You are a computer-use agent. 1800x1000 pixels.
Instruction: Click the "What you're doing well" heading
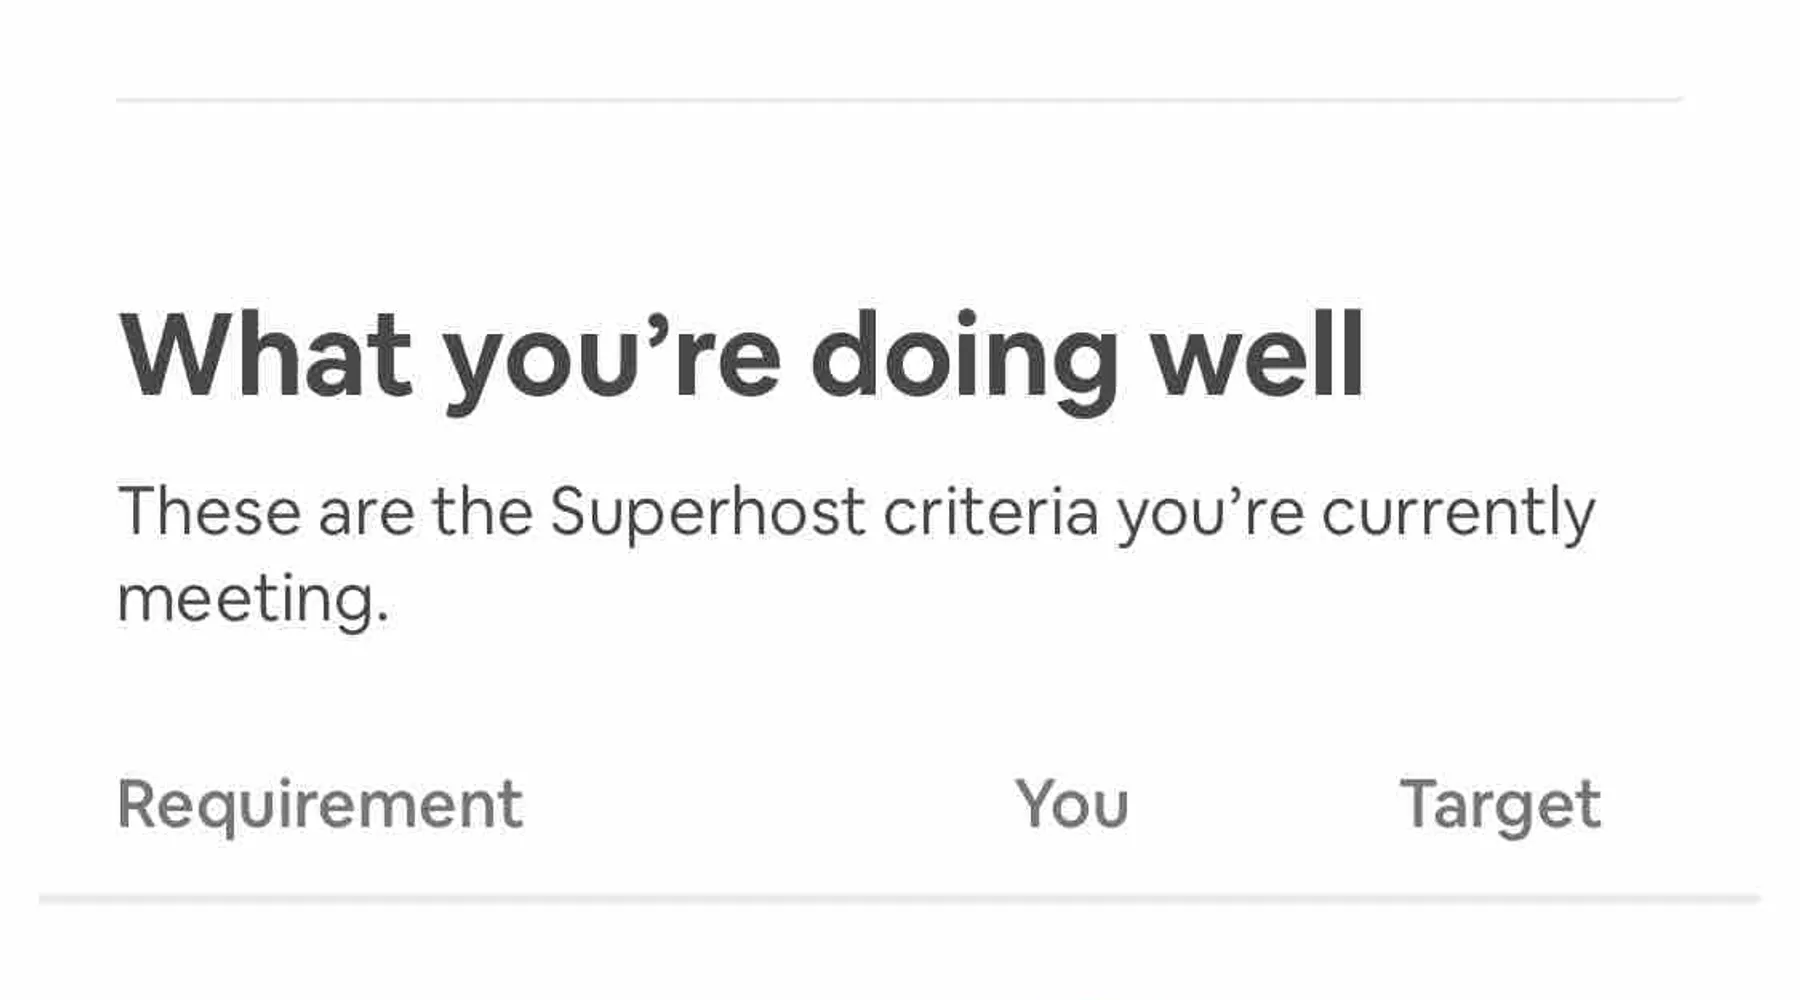[x=740, y=357]
